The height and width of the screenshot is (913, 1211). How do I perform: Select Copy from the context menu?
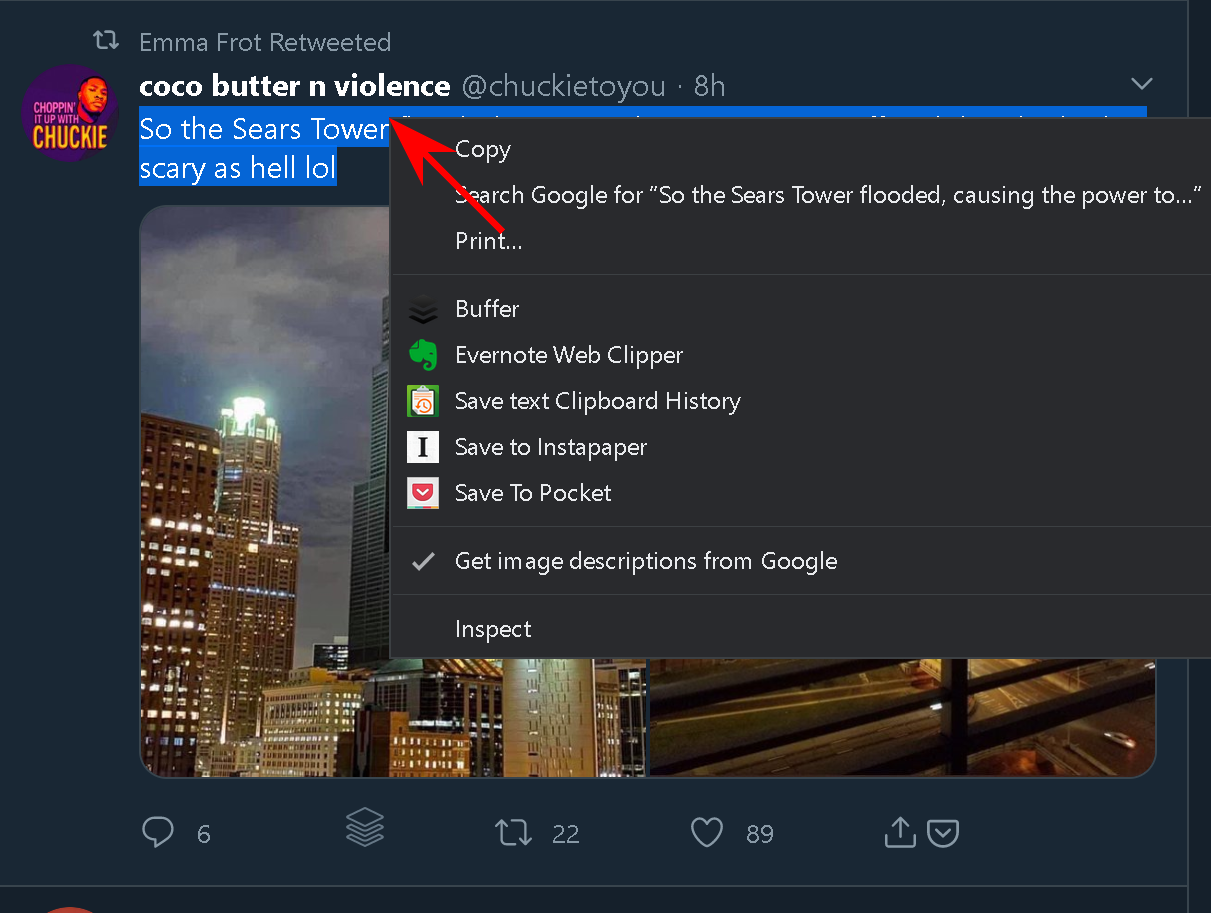[x=483, y=149]
